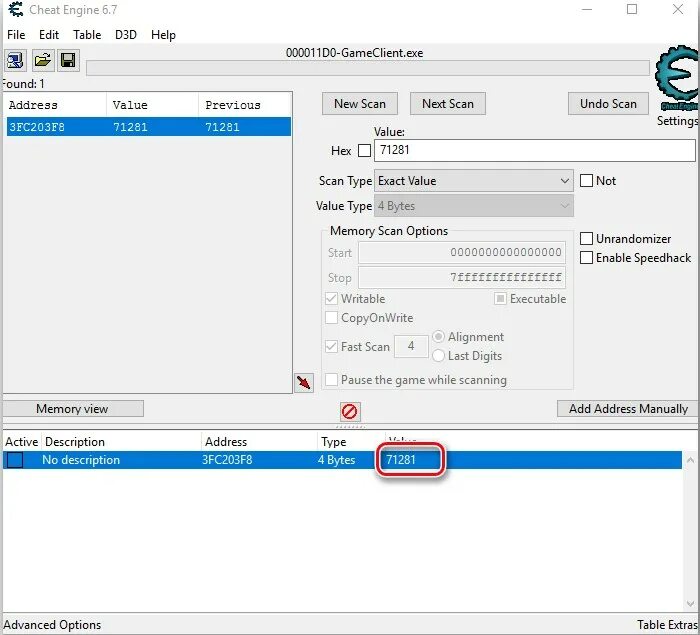Open the Scan Type dropdown

(x=474, y=181)
